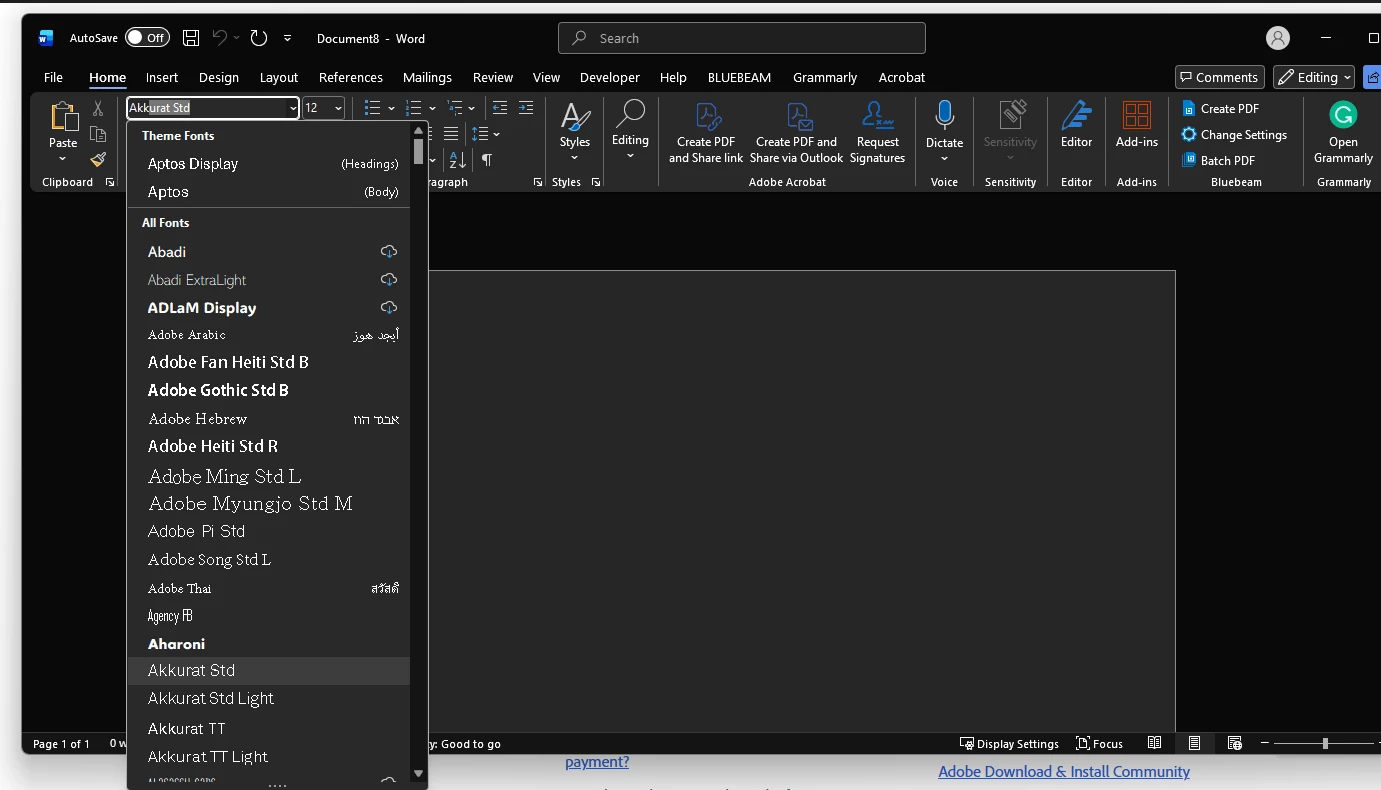This screenshot has width=1381, height=790.
Task: Open the font name dropdown arrow
Action: click(x=293, y=108)
